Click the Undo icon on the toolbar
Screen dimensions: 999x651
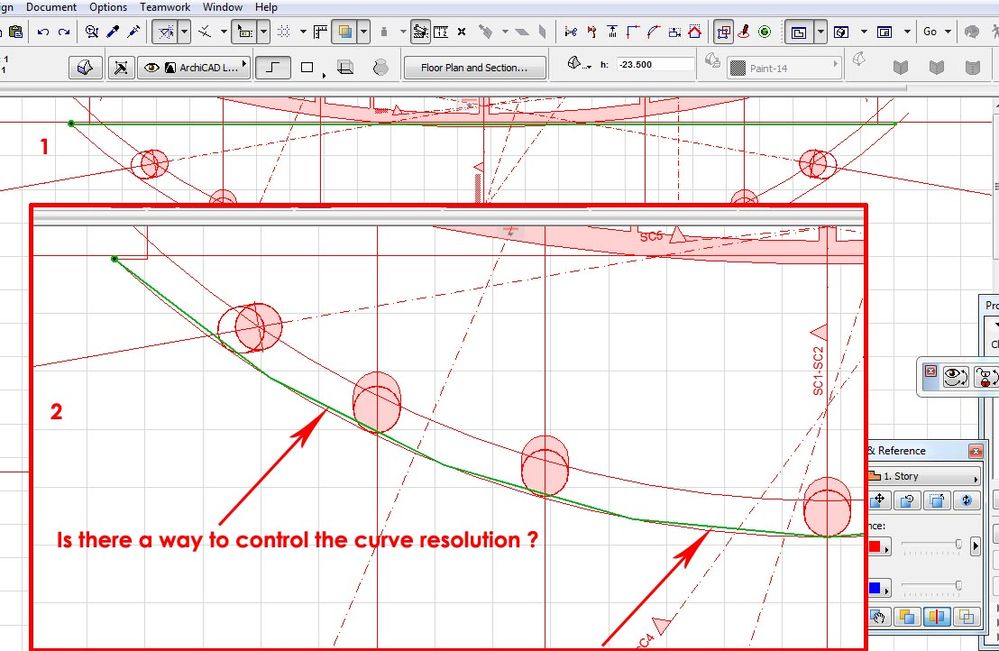(44, 31)
